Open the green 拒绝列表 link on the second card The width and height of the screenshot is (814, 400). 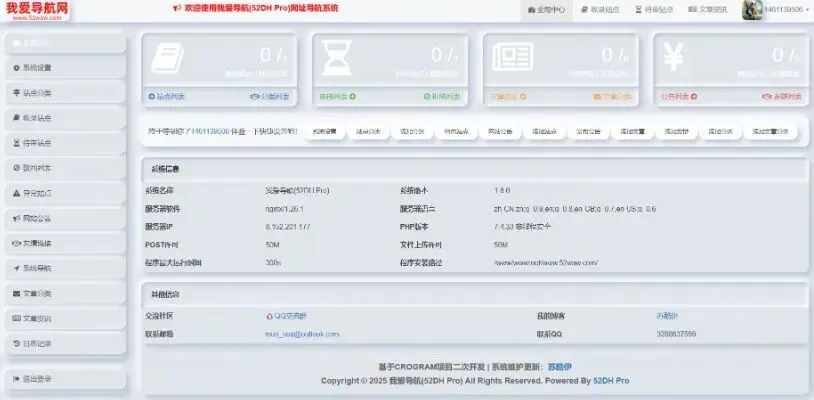[x=442, y=96]
